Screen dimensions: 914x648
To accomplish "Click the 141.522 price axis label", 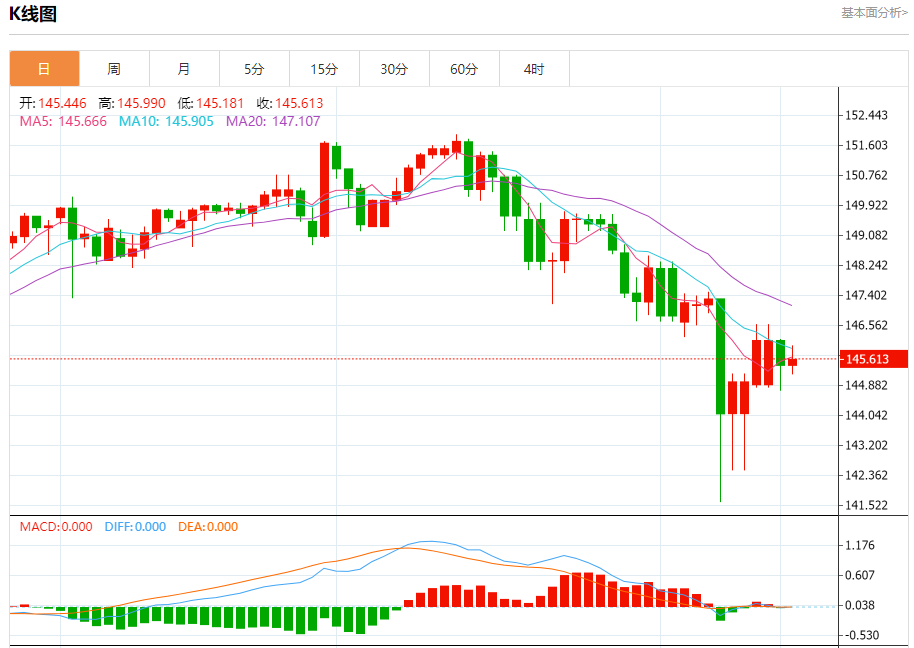I will (866, 505).
